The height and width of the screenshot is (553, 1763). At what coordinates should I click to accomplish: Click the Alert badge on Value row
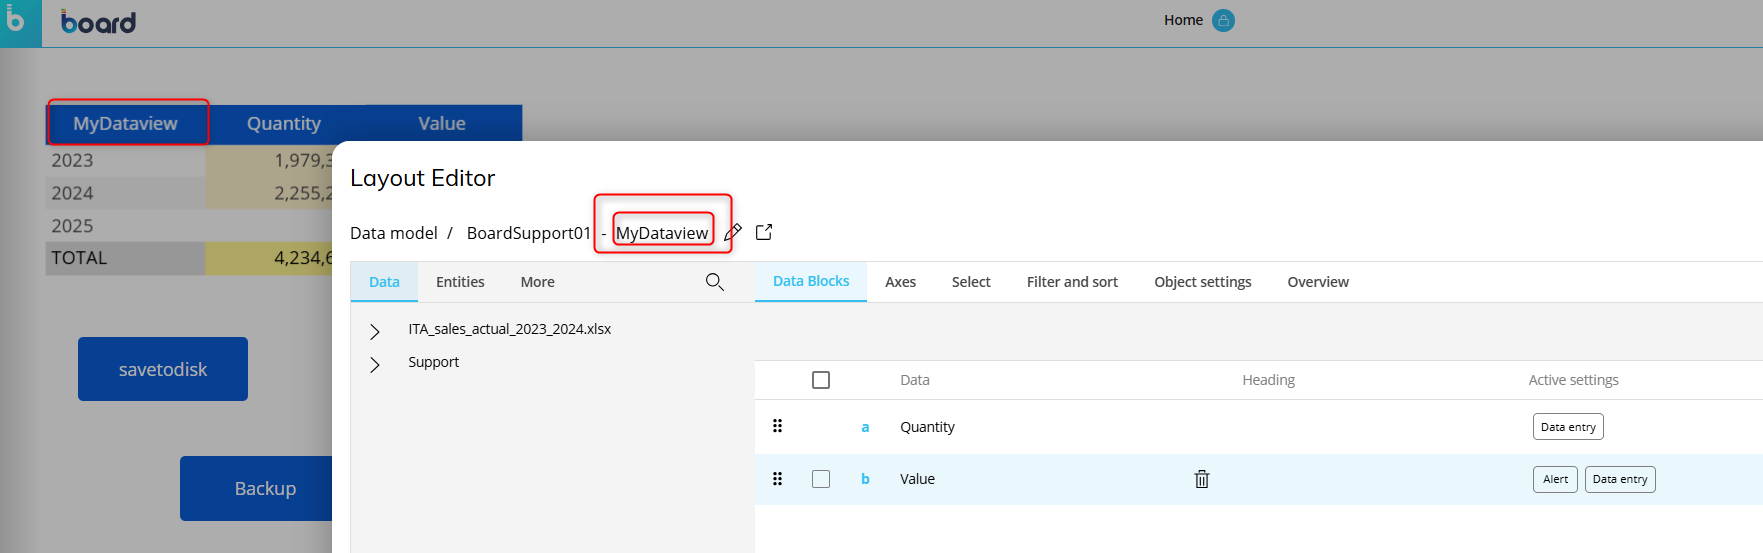tap(1555, 479)
